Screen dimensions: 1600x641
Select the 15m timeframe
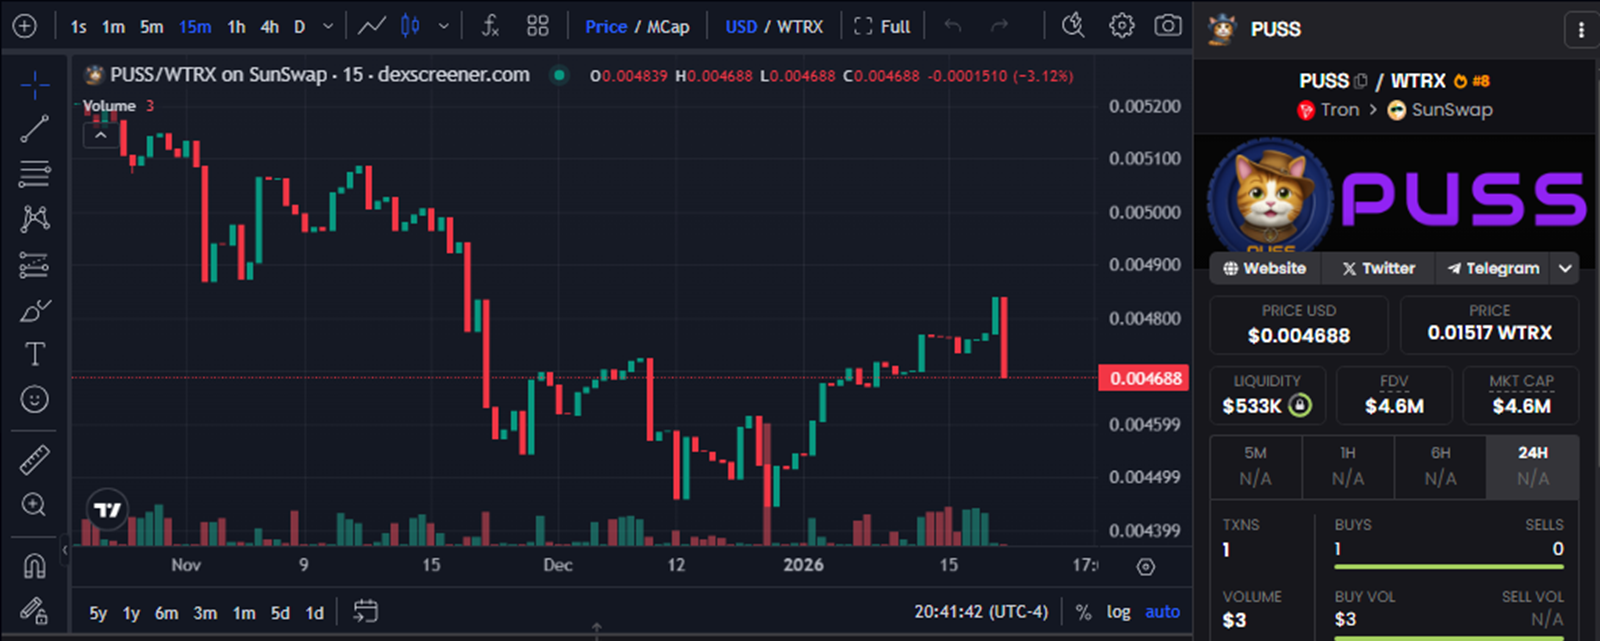pyautogui.click(x=195, y=27)
